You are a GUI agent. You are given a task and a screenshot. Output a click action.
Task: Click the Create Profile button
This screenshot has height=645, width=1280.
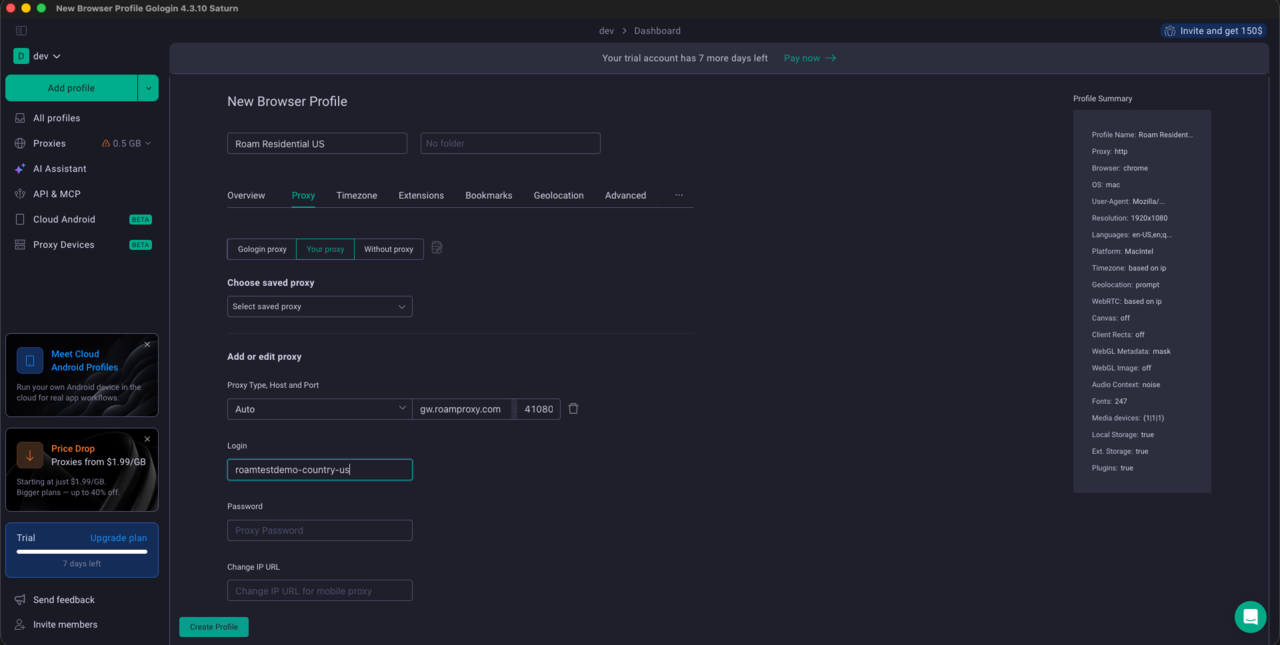tap(214, 627)
